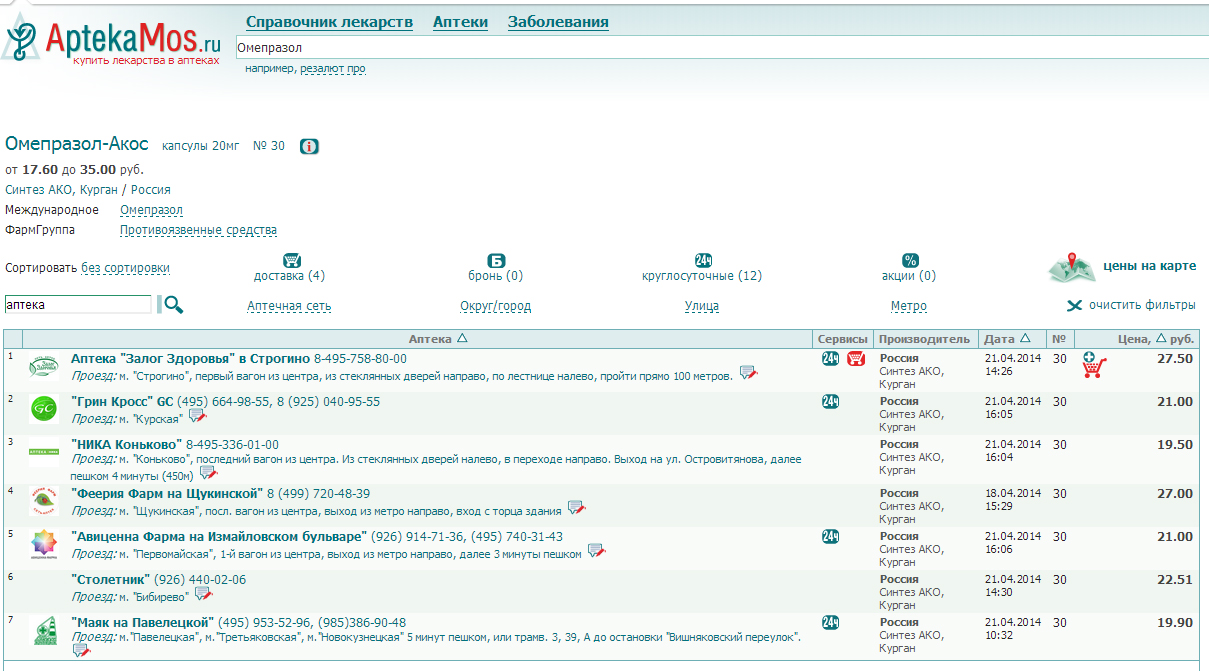The height and width of the screenshot is (671, 1209).
Task: Open the AptekaMos.ru logo homepage
Action: [112, 40]
